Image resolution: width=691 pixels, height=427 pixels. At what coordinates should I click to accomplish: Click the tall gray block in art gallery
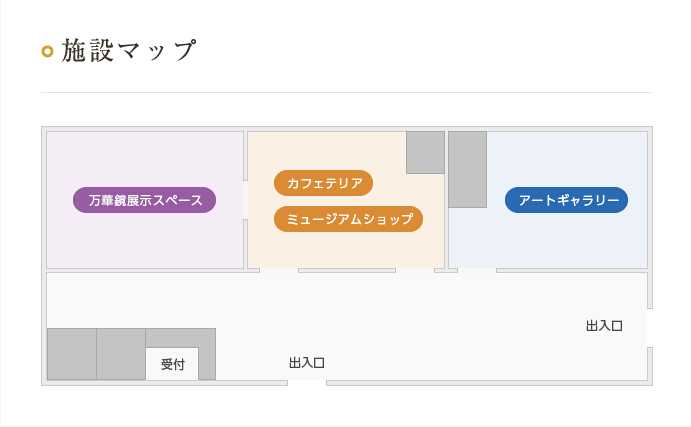click(x=468, y=169)
